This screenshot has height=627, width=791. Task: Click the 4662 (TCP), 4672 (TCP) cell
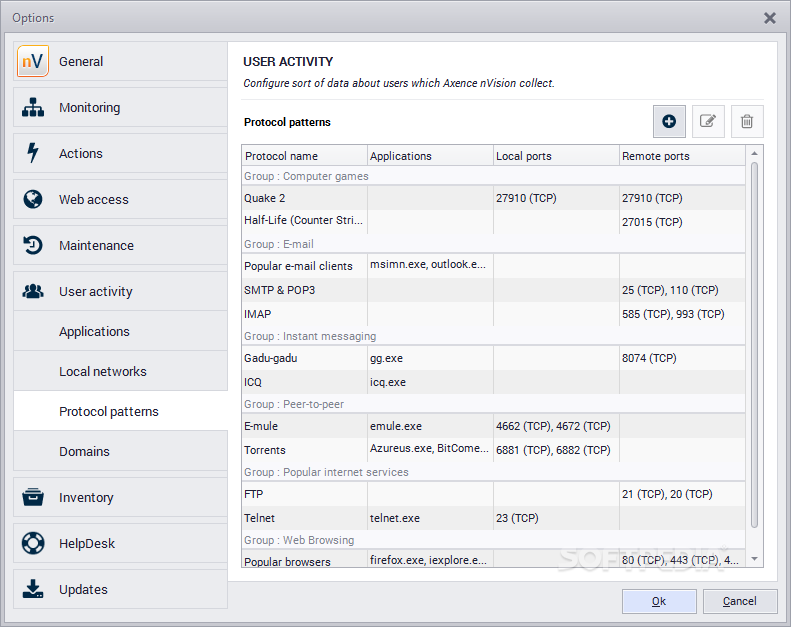point(556,426)
